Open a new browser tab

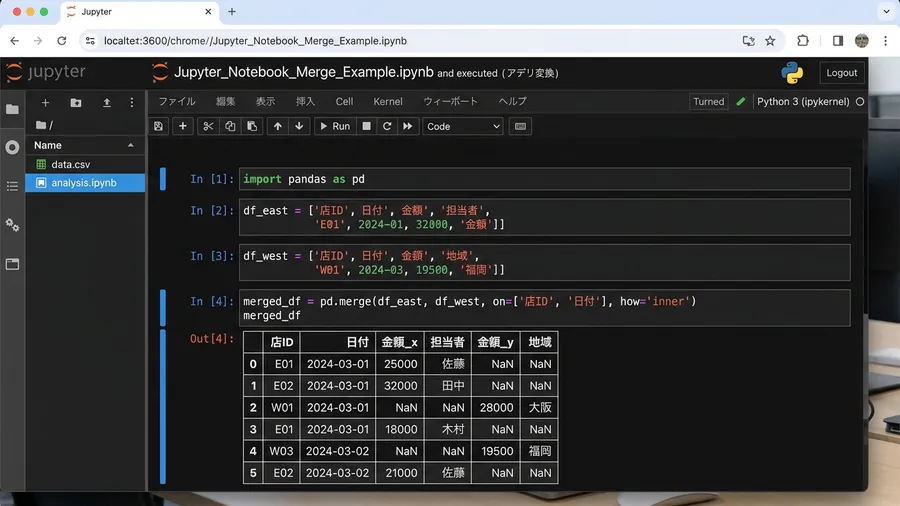pyautogui.click(x=232, y=11)
